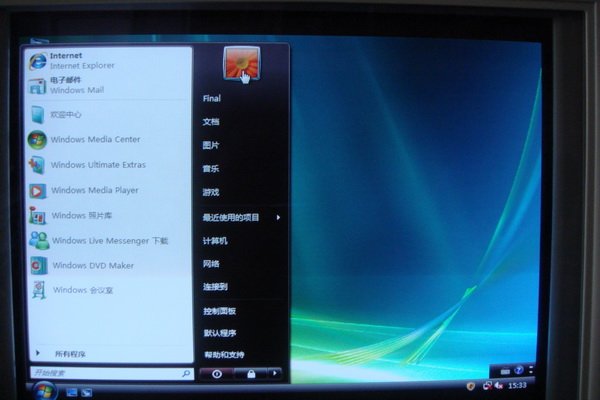Image resolution: width=600 pixels, height=400 pixels.
Task: Open 帮助和支持 help and support
Action: (224, 354)
